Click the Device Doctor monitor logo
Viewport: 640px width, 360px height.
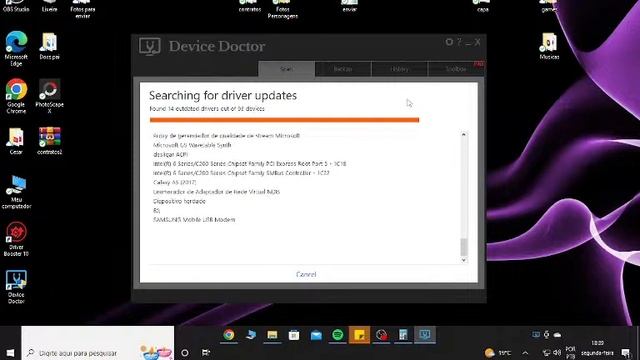coord(149,46)
